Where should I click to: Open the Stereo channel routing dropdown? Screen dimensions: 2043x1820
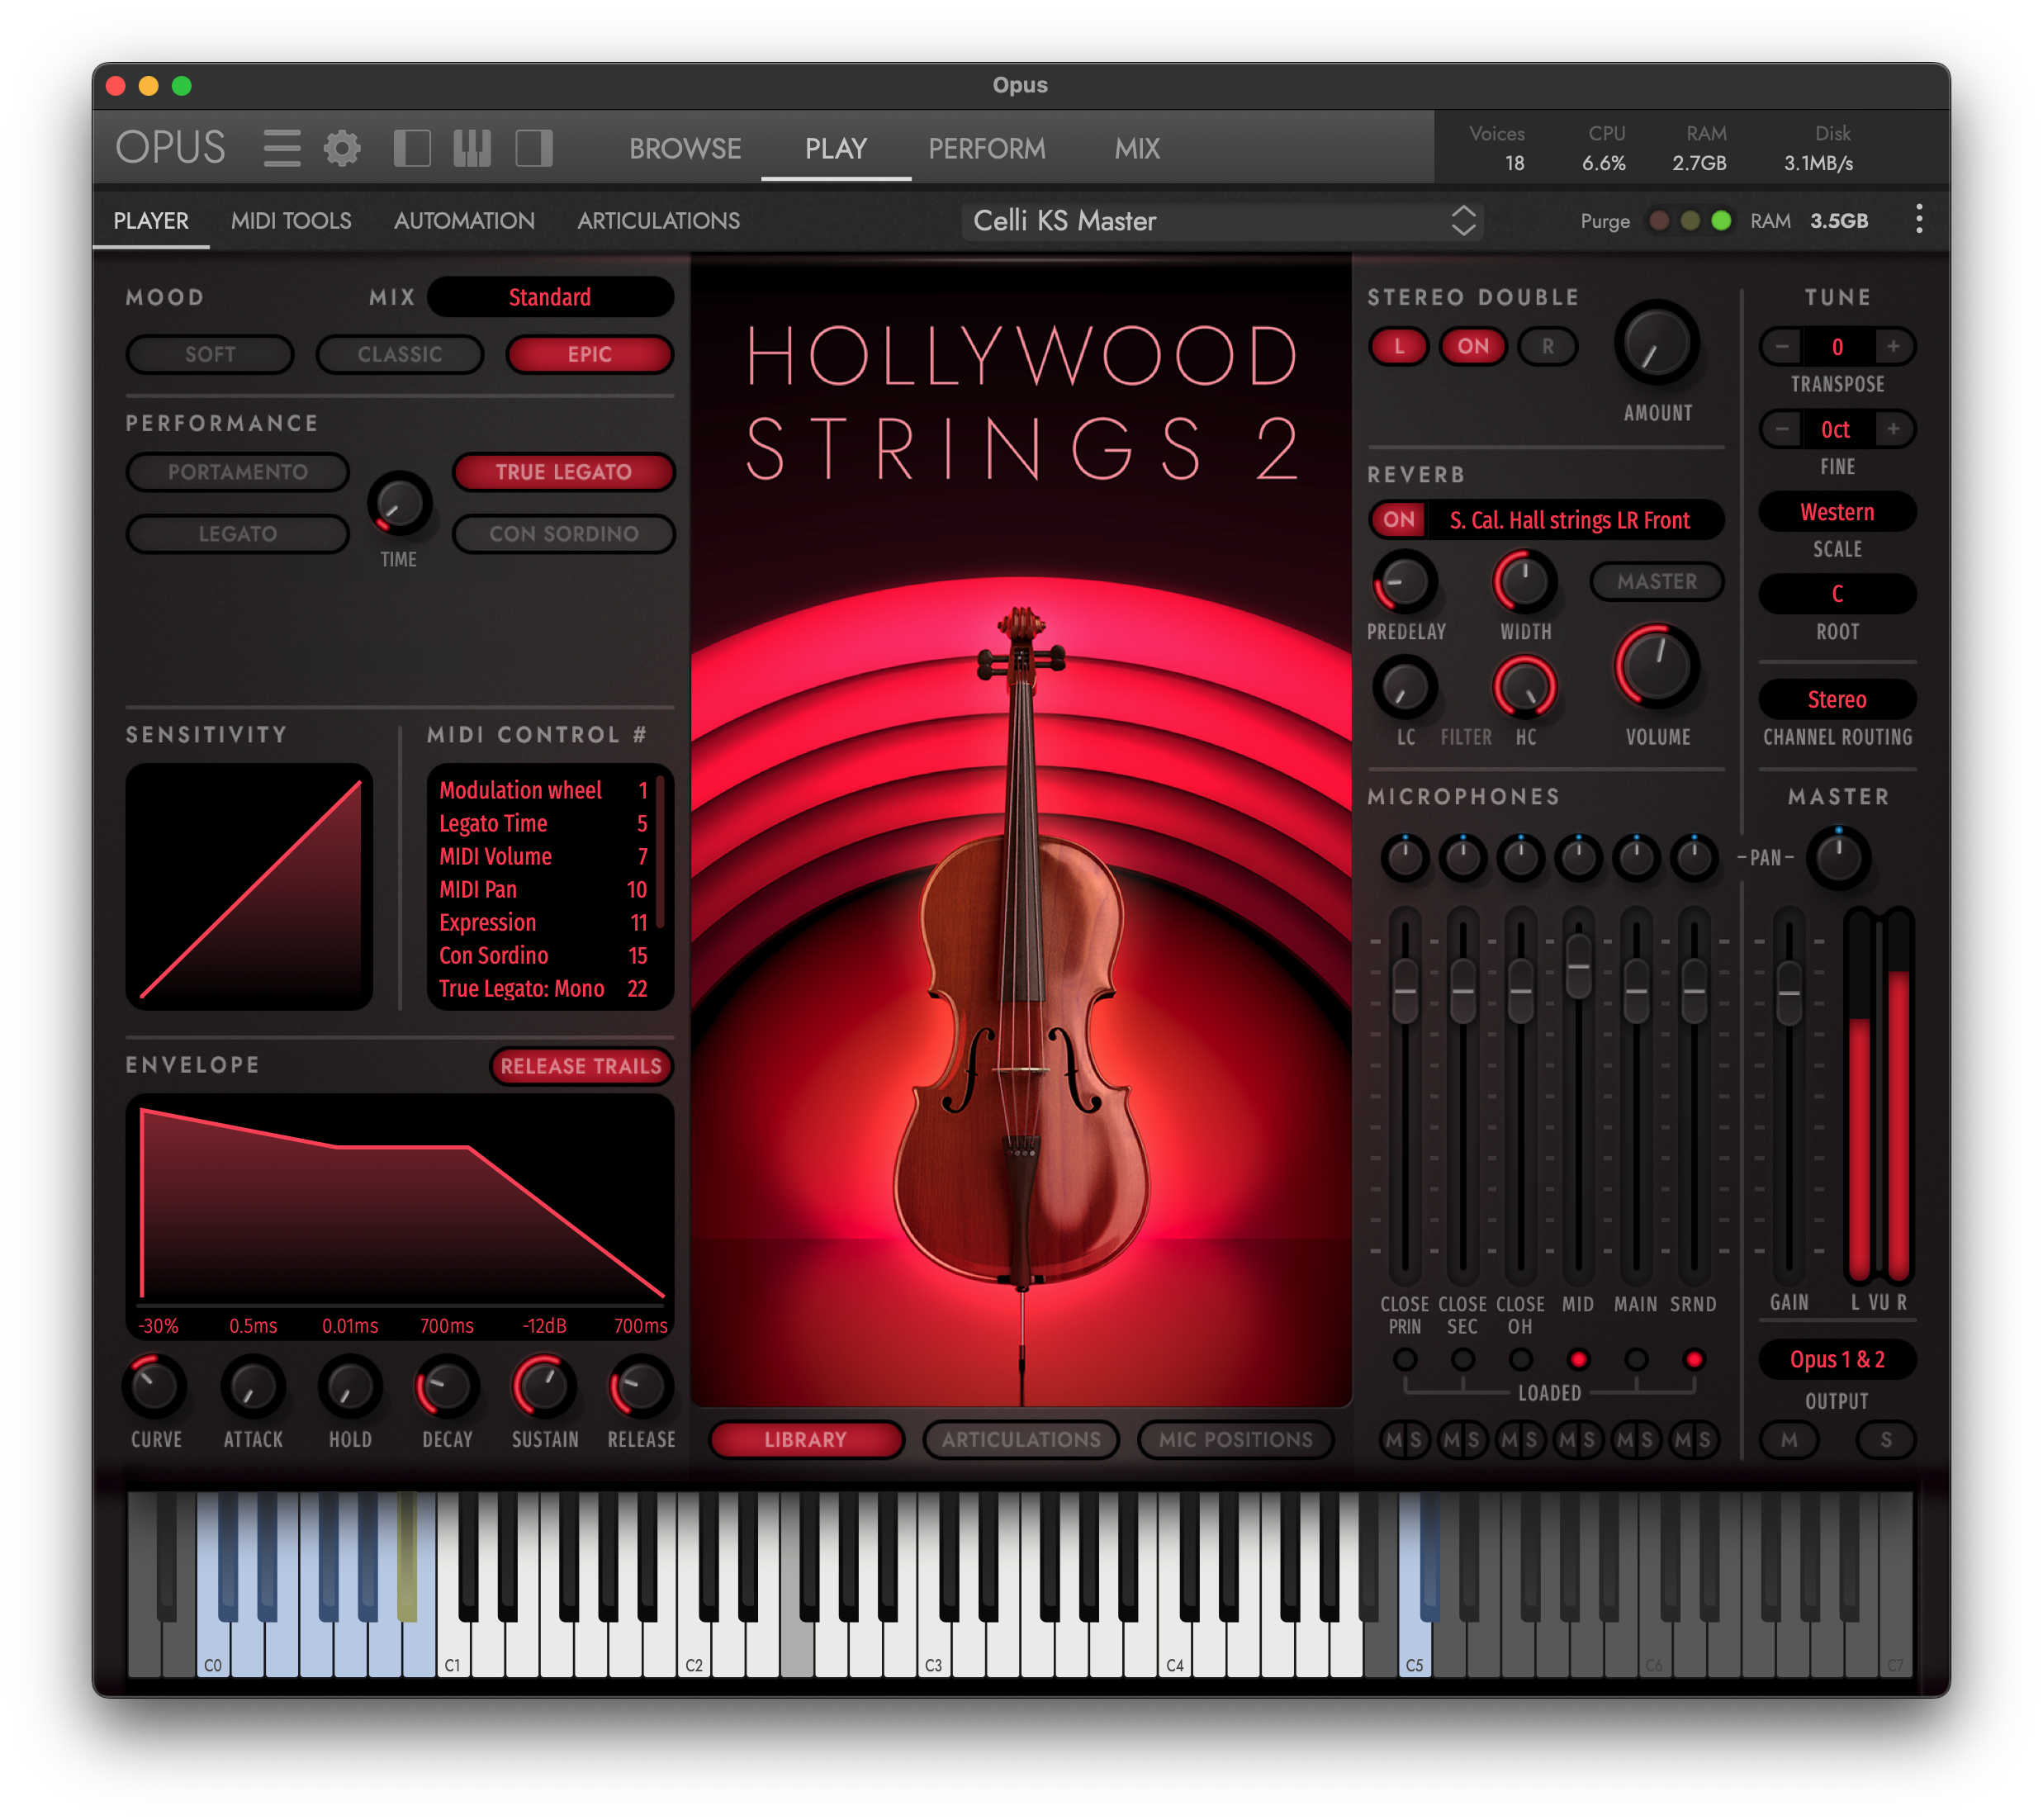tap(1837, 699)
